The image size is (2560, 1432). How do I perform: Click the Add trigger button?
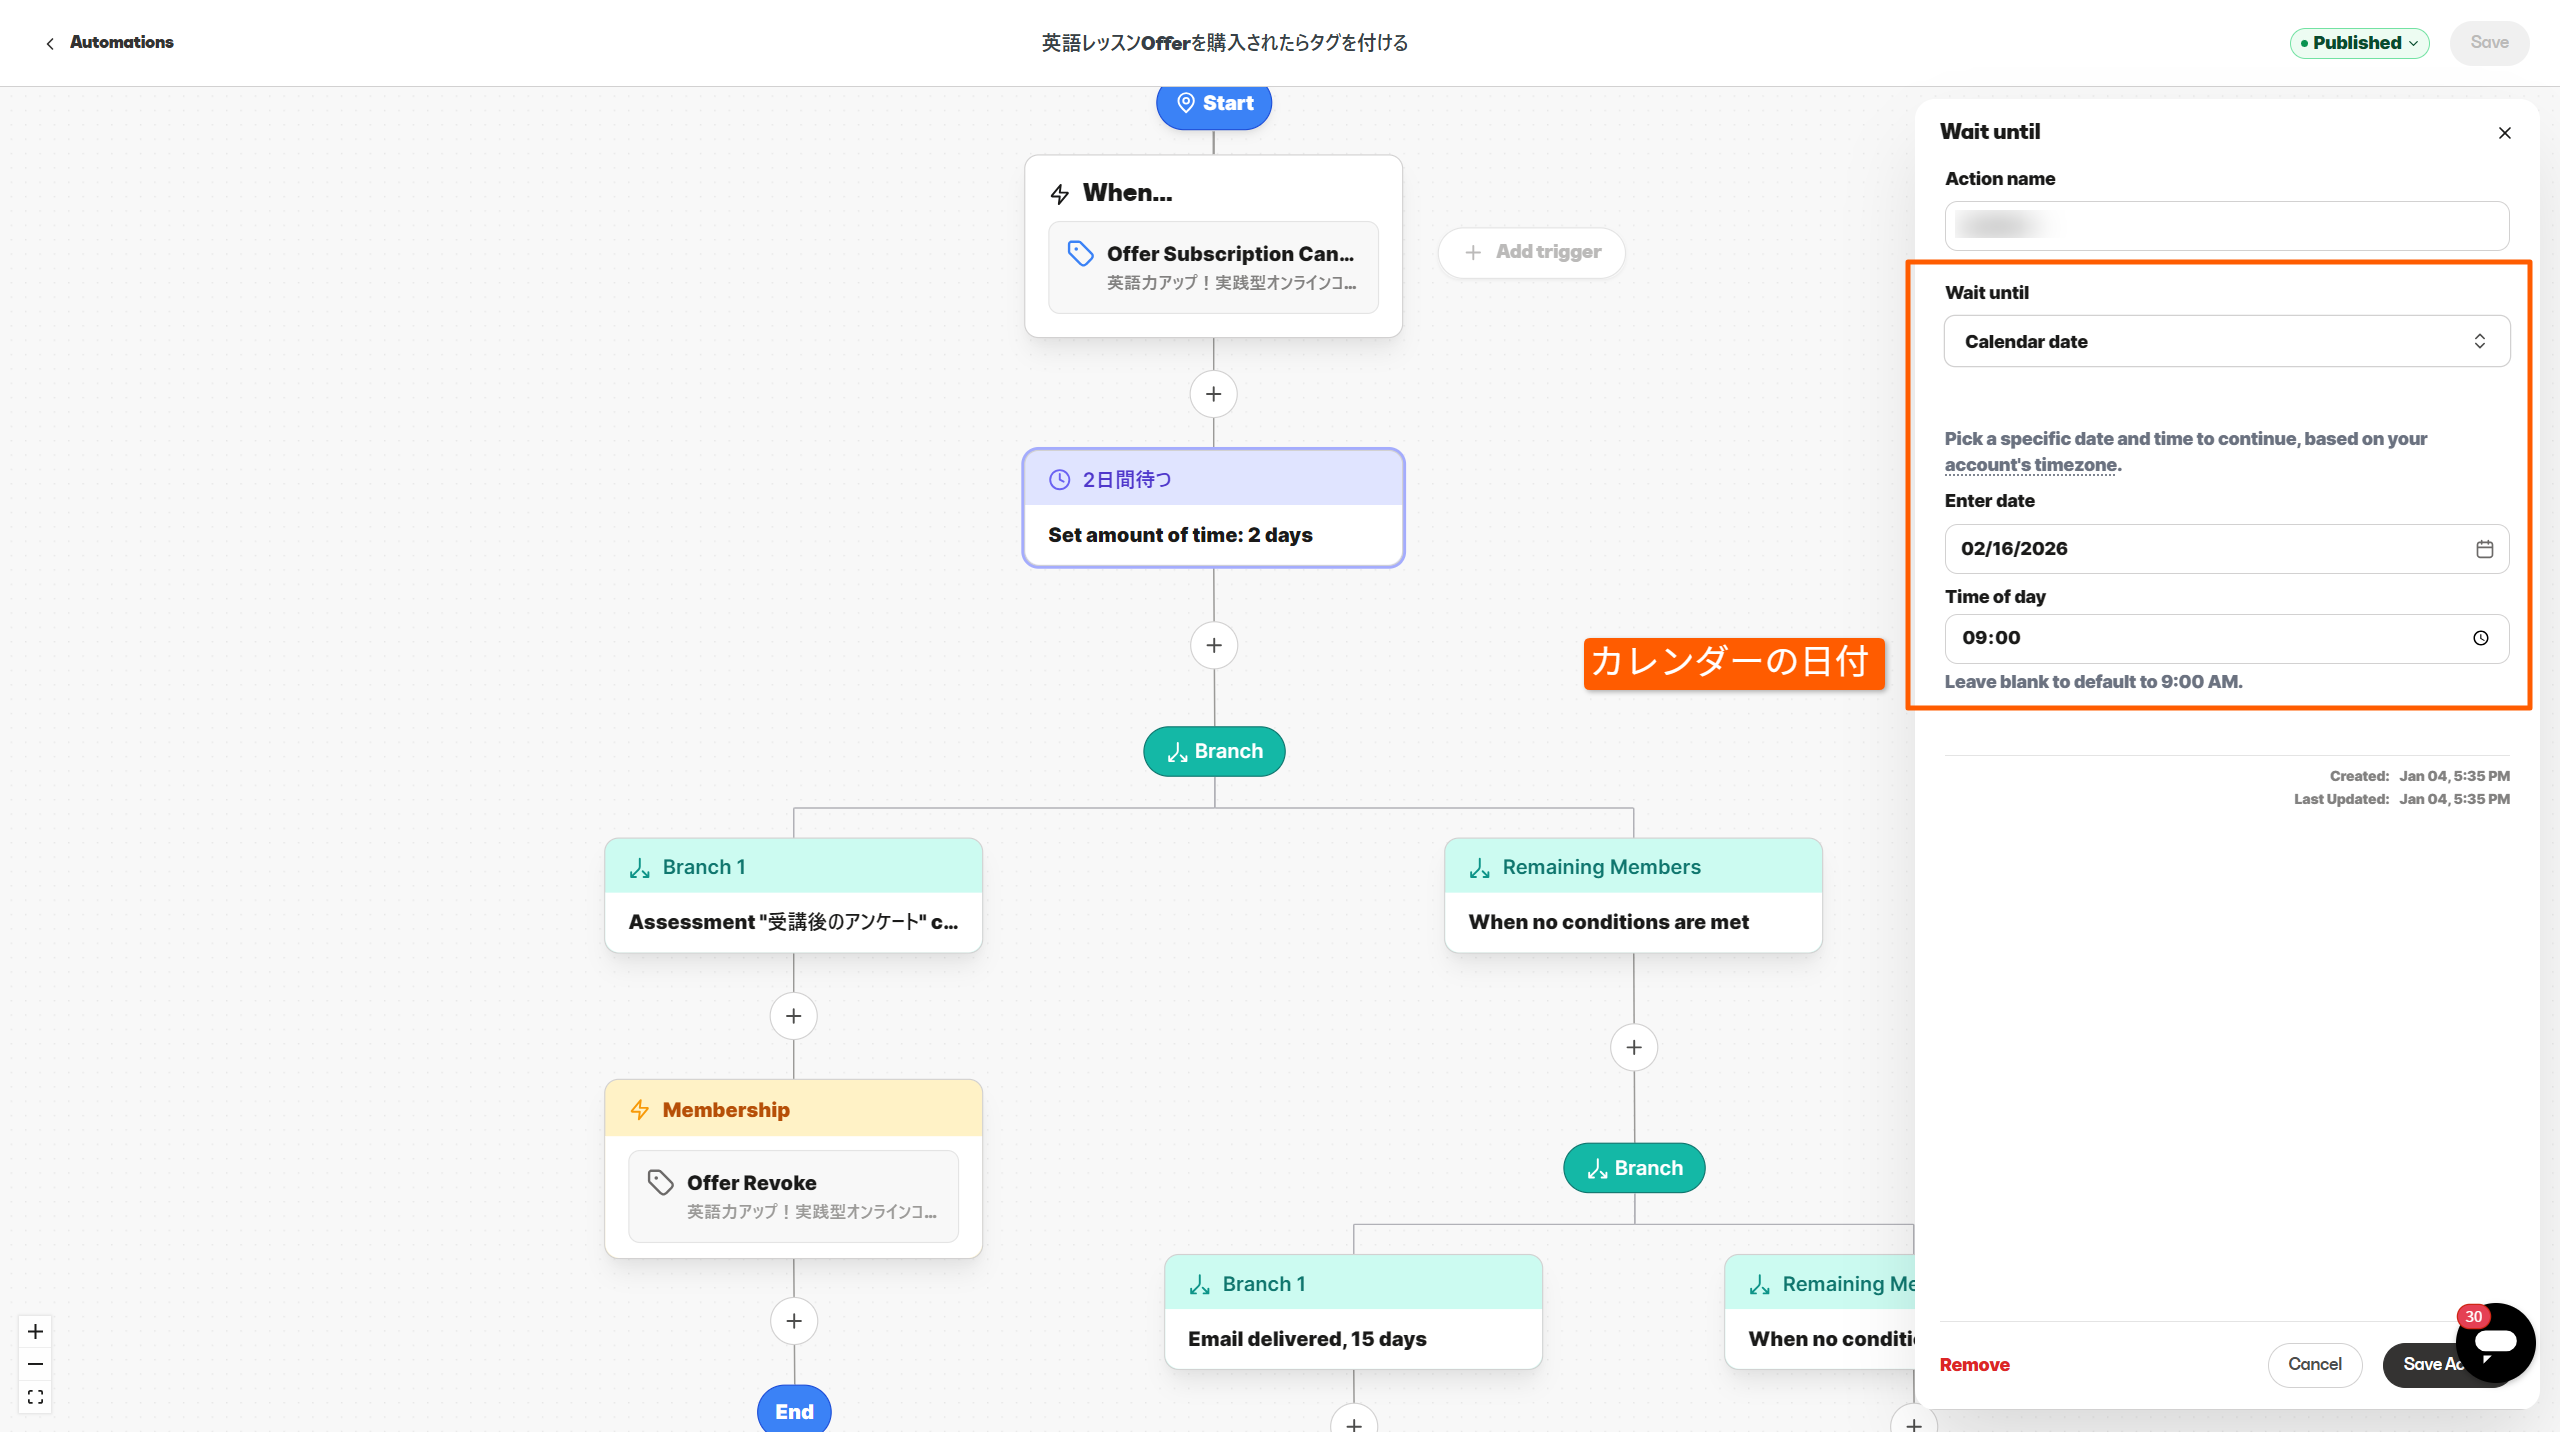tap(1532, 252)
